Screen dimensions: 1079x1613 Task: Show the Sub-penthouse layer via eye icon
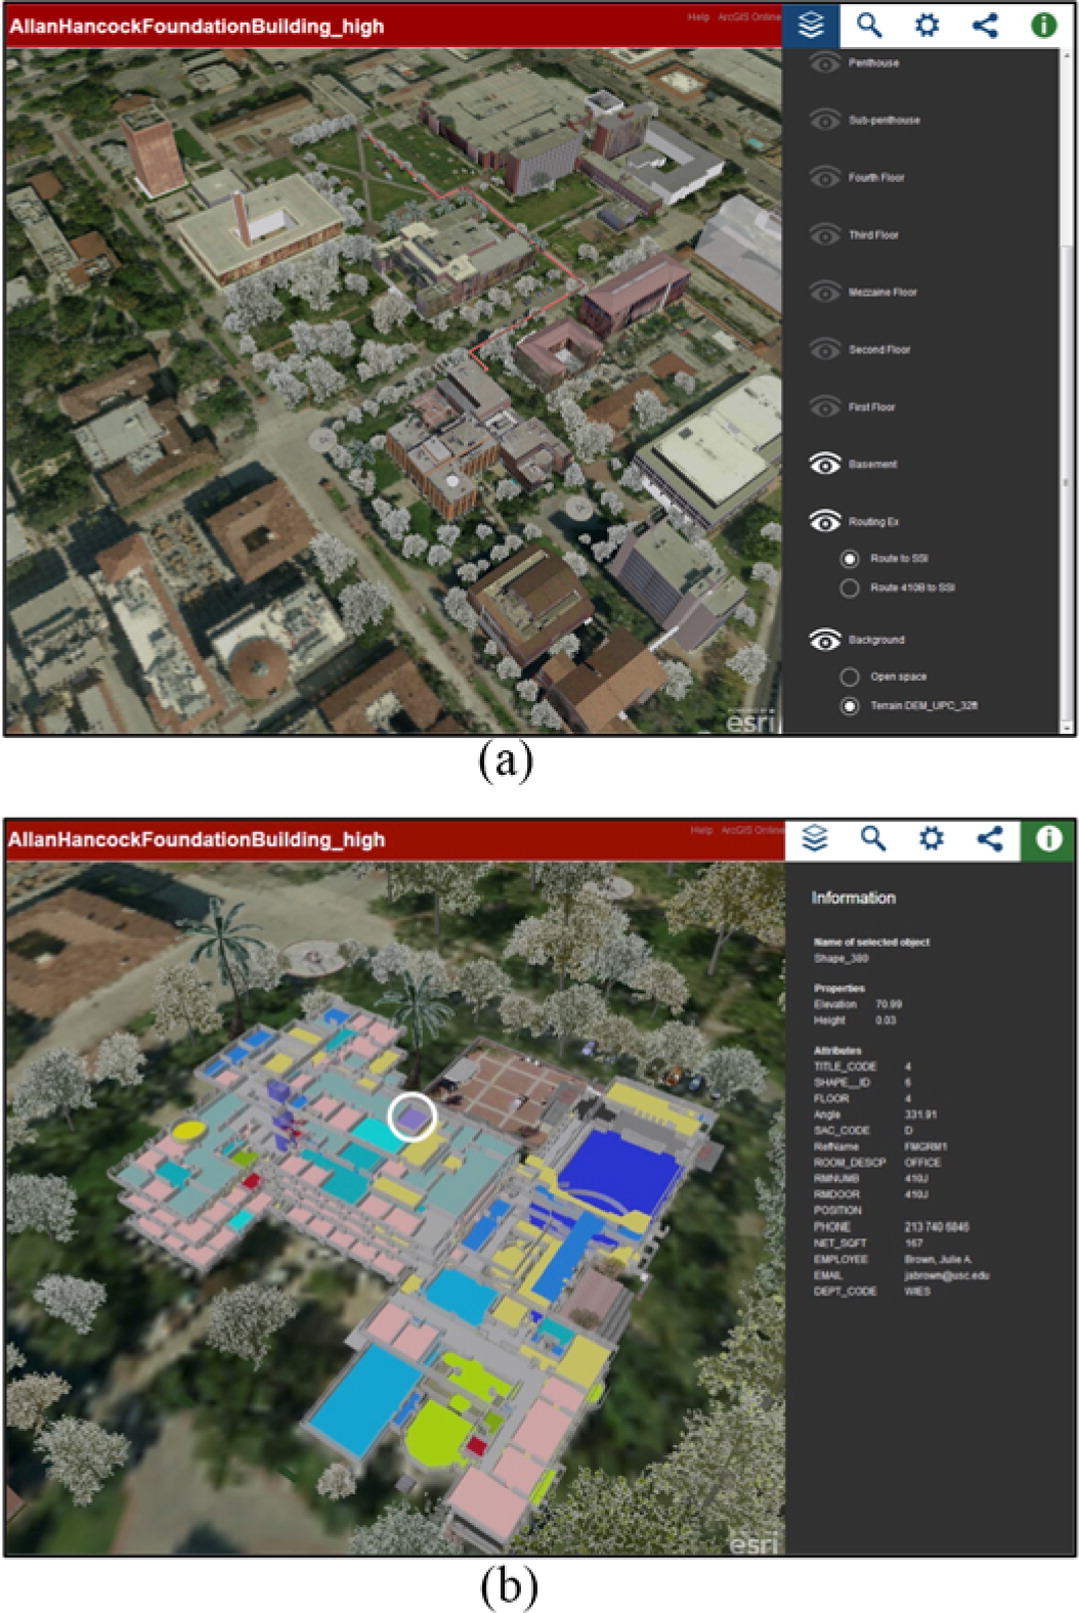pyautogui.click(x=824, y=120)
